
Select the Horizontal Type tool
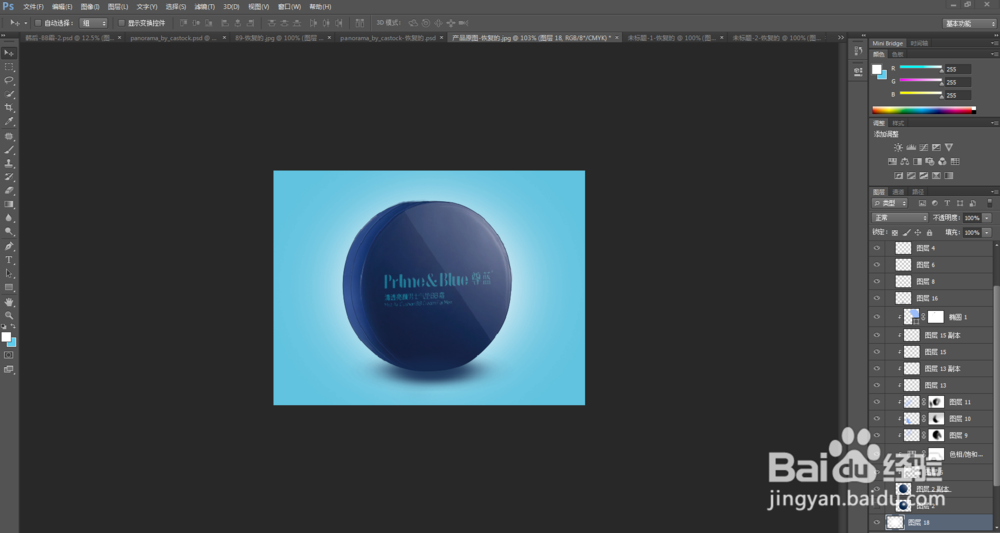coord(9,260)
